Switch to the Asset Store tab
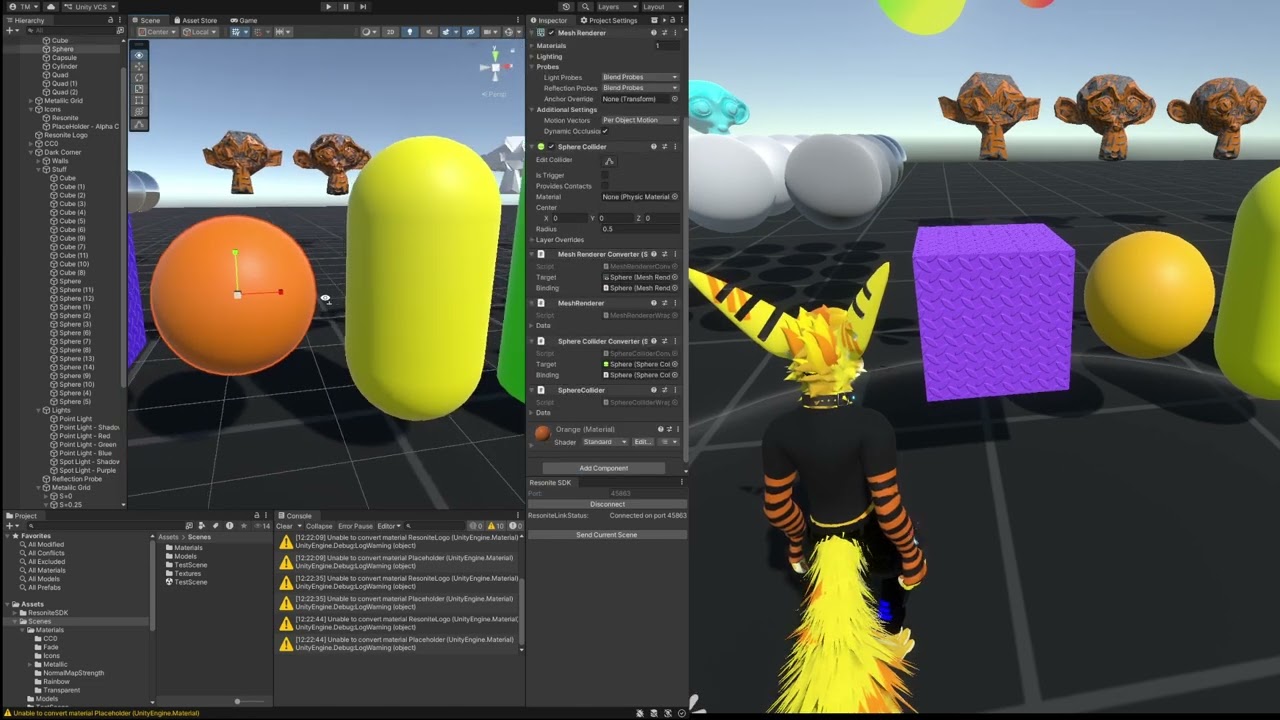 (x=195, y=20)
